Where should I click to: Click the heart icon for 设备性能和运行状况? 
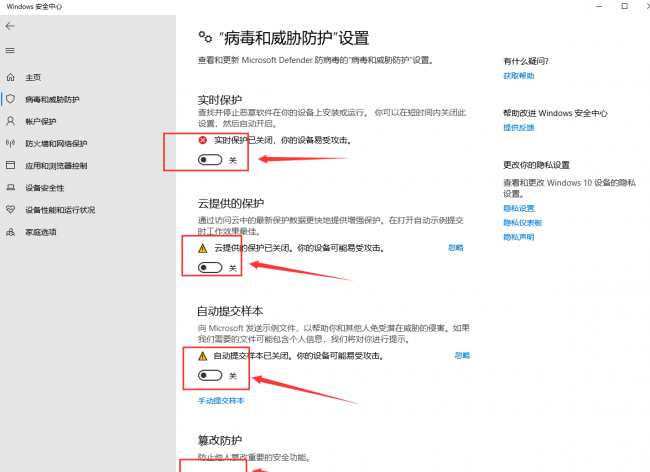[10, 210]
